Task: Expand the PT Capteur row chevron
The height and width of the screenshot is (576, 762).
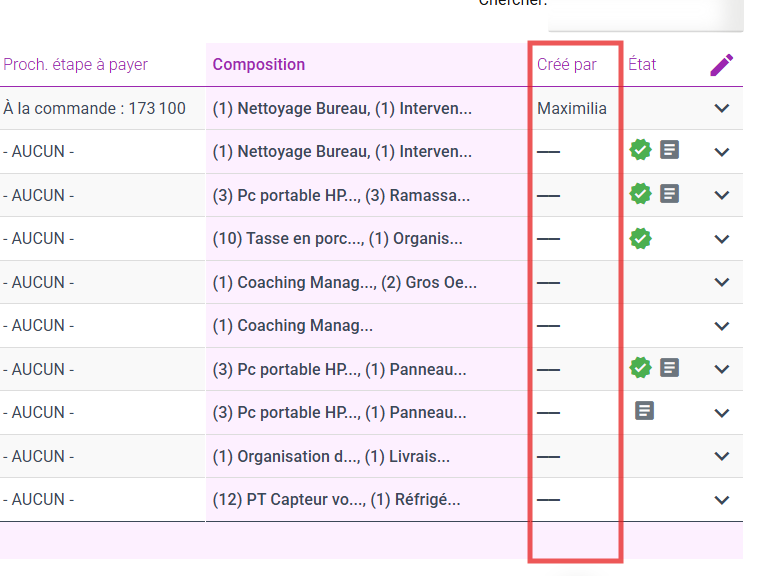Action: pos(722,500)
